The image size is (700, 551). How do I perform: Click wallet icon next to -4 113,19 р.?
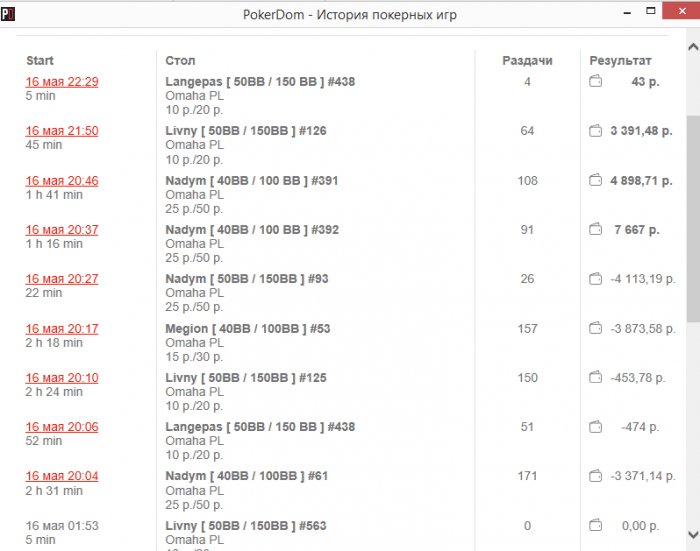[x=596, y=279]
